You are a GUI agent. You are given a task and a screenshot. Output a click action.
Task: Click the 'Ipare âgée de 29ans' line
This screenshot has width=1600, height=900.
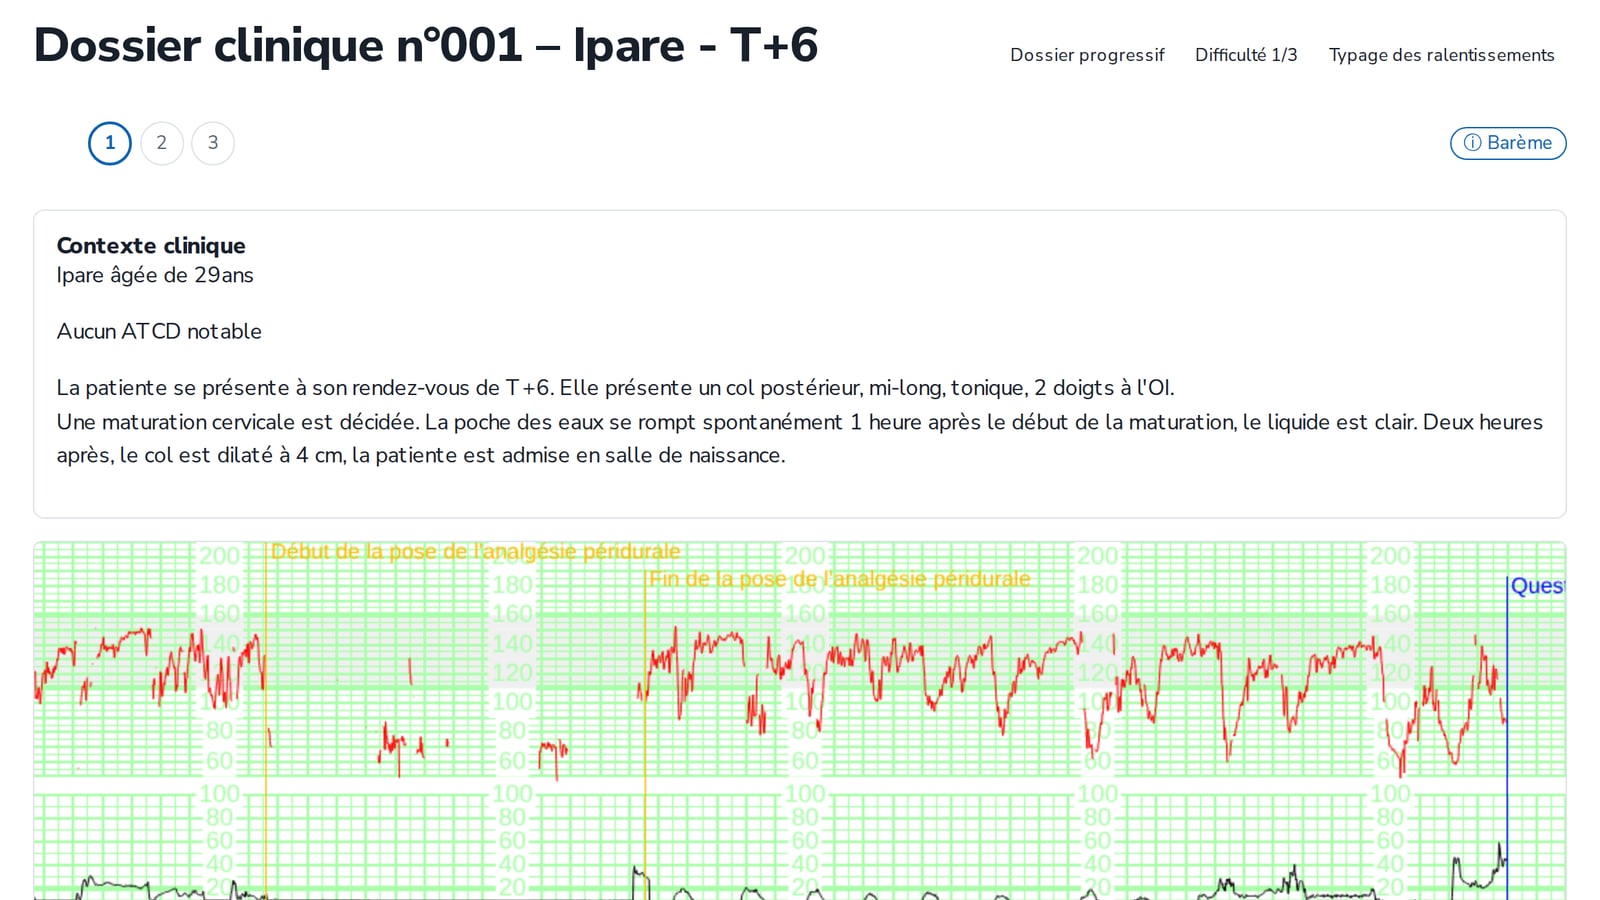pyautogui.click(x=155, y=275)
